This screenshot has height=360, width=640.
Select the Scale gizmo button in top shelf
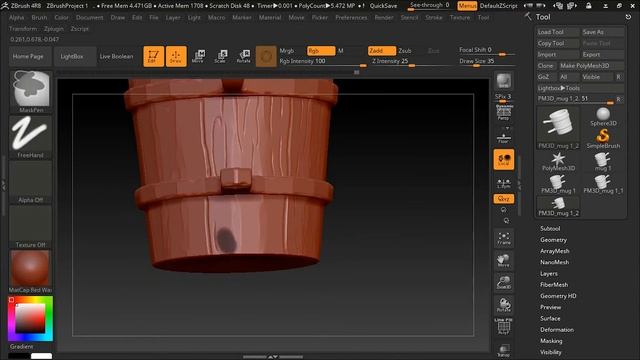point(220,56)
